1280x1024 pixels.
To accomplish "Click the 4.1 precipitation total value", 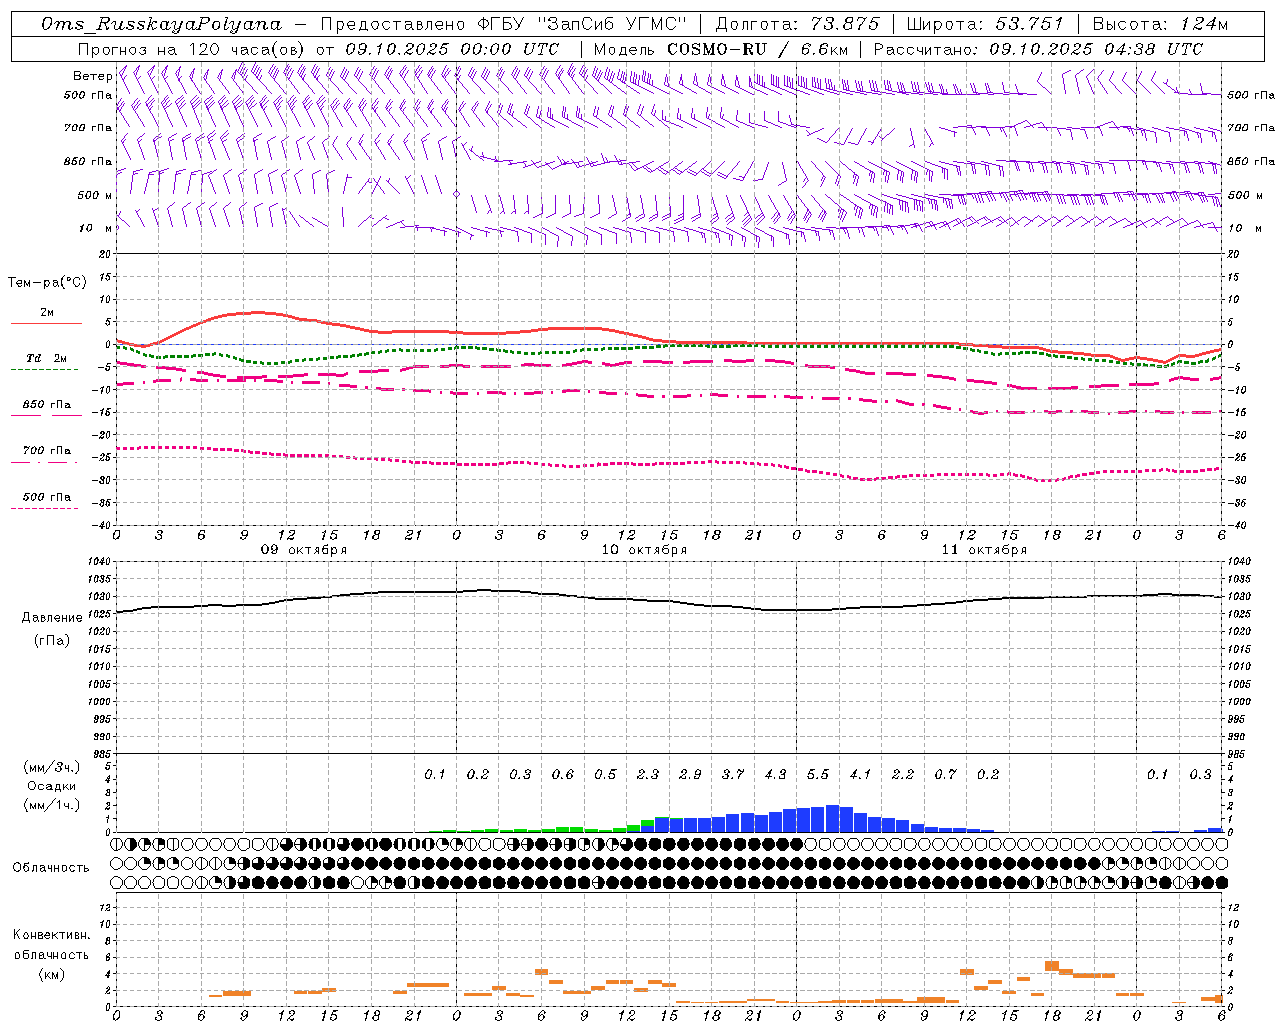I will (x=860, y=774).
